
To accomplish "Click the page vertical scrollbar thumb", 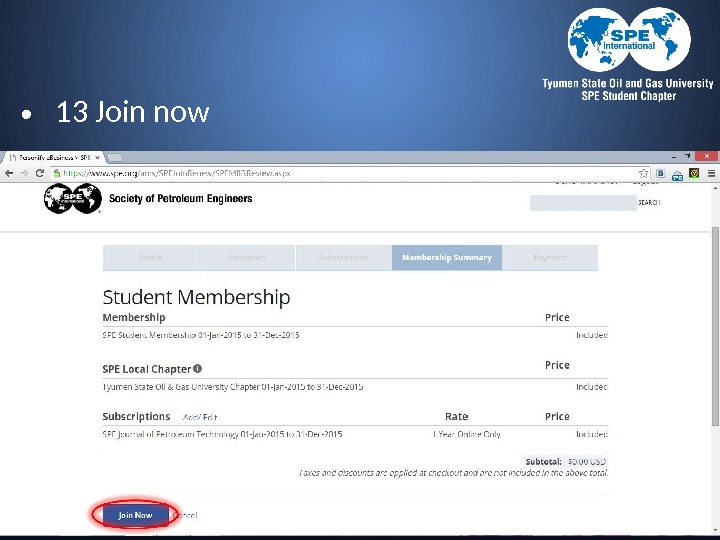I will click(x=715, y=327).
